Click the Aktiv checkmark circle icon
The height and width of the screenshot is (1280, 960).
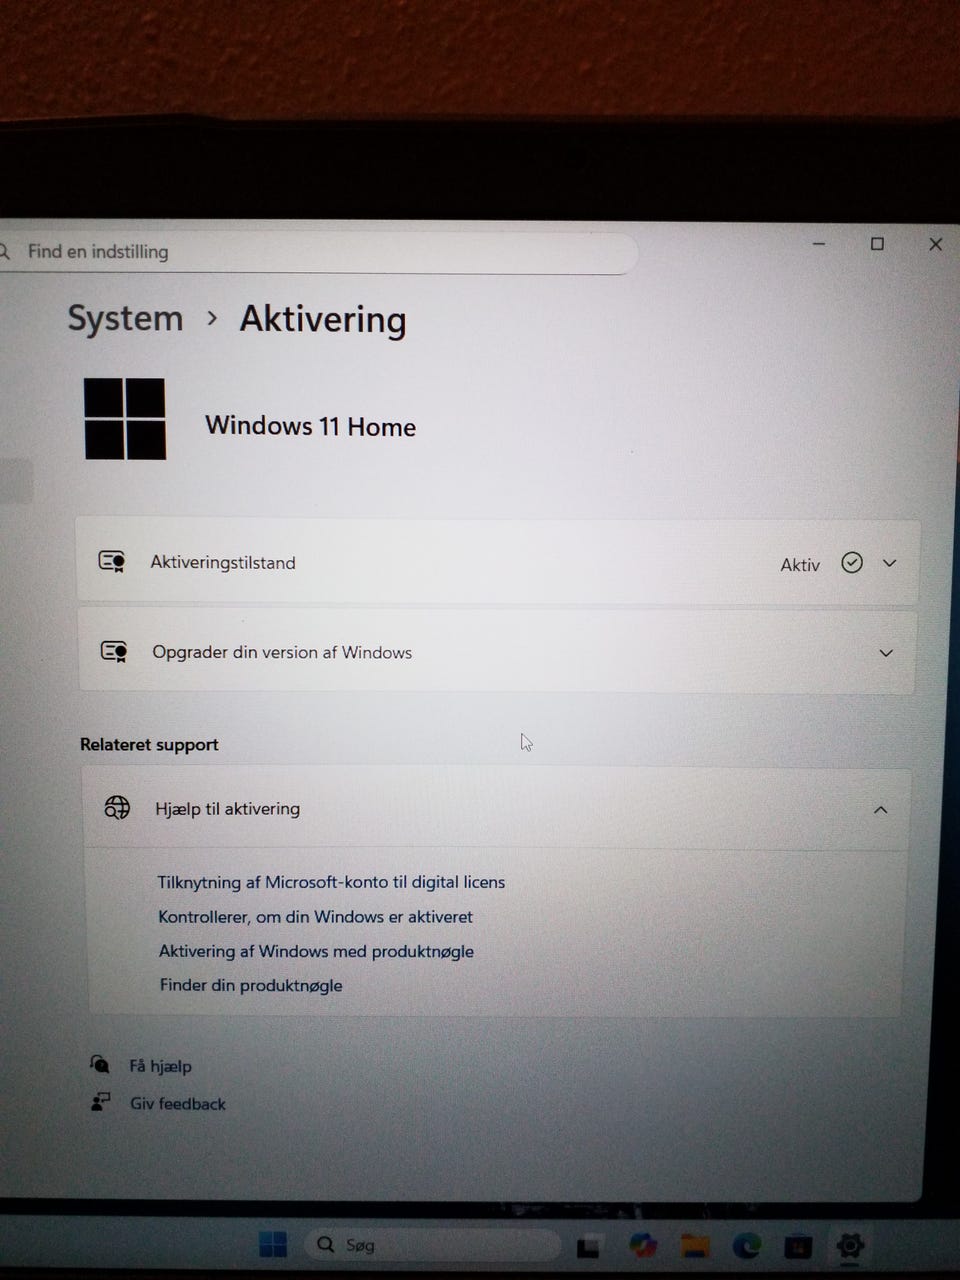pyautogui.click(x=852, y=563)
